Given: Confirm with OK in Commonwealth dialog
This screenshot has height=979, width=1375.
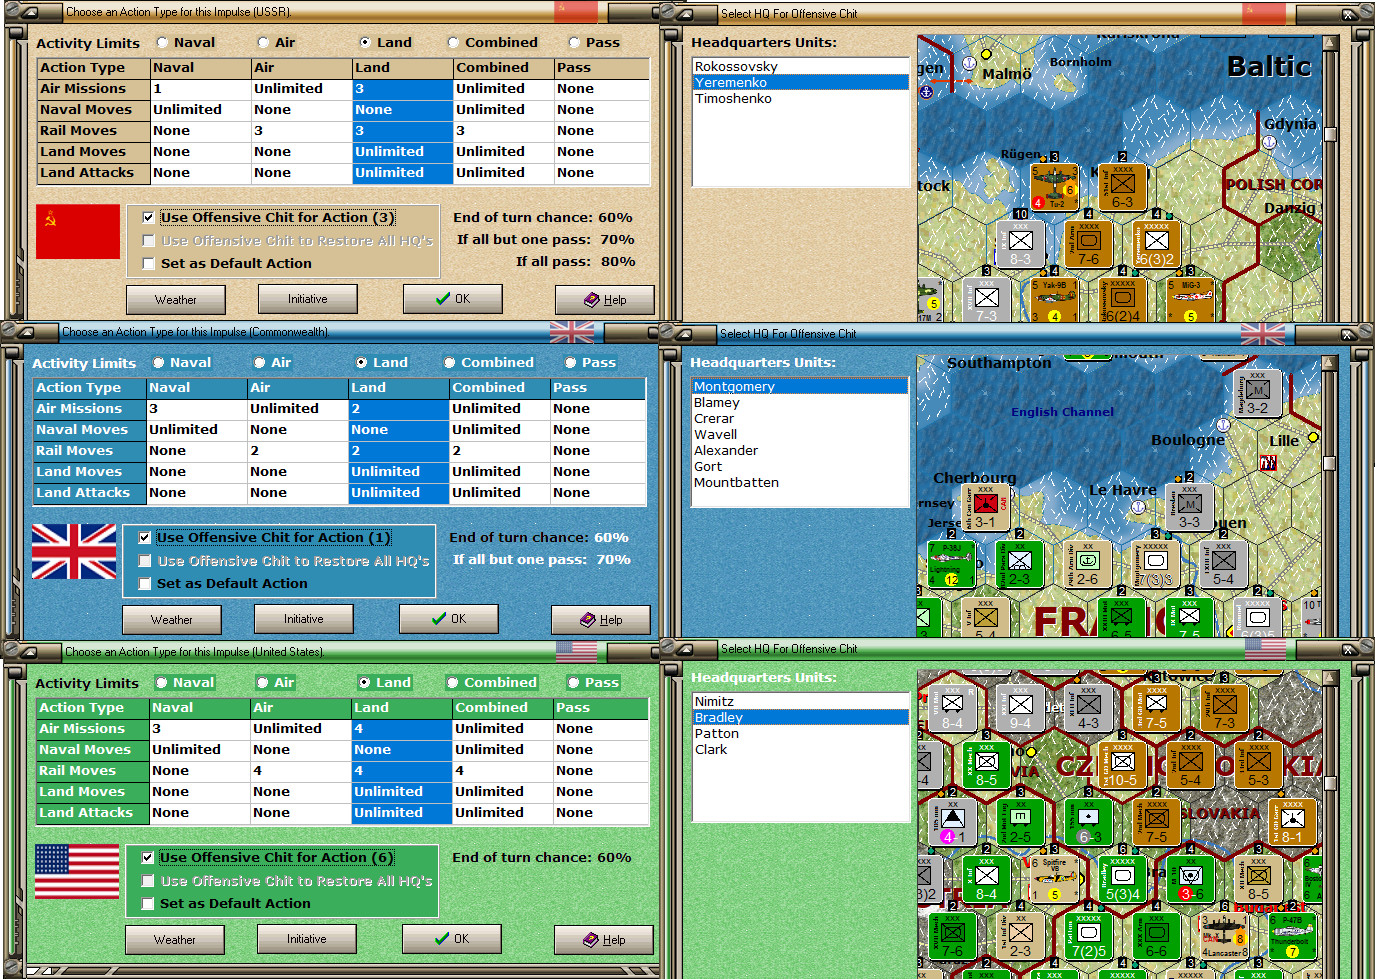Looking at the screenshot, I should coord(449,619).
